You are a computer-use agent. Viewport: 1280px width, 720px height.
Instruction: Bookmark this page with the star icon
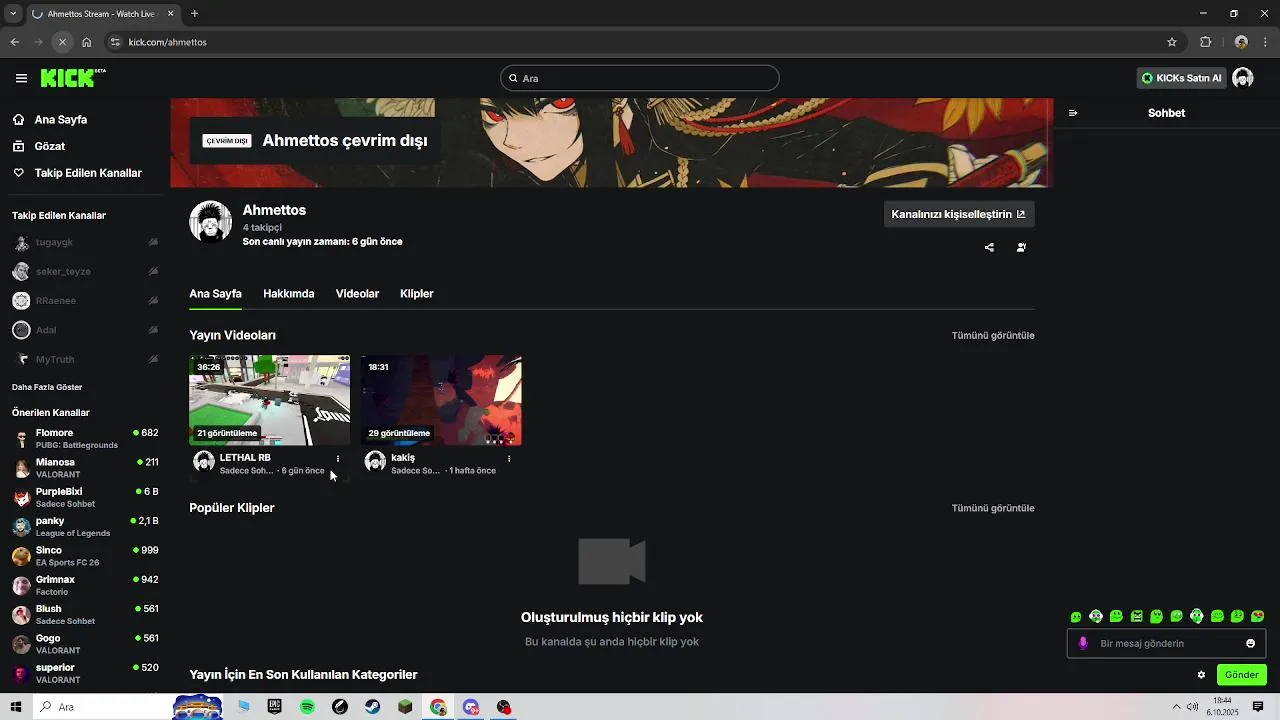pyautogui.click(x=1172, y=42)
